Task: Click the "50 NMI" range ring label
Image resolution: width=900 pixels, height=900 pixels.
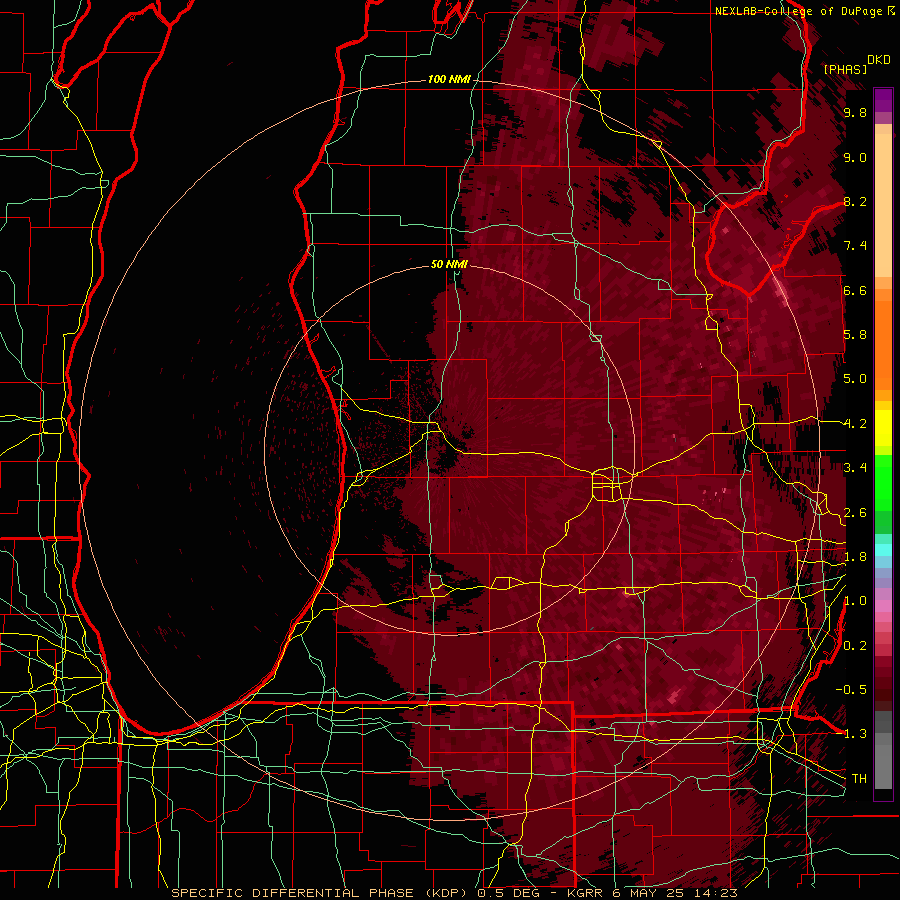Action: coord(449,264)
